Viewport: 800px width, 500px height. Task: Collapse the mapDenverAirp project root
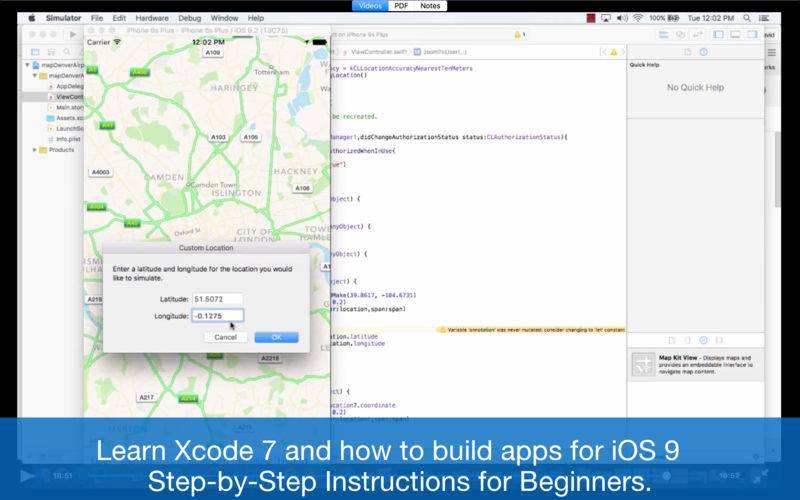27,65
